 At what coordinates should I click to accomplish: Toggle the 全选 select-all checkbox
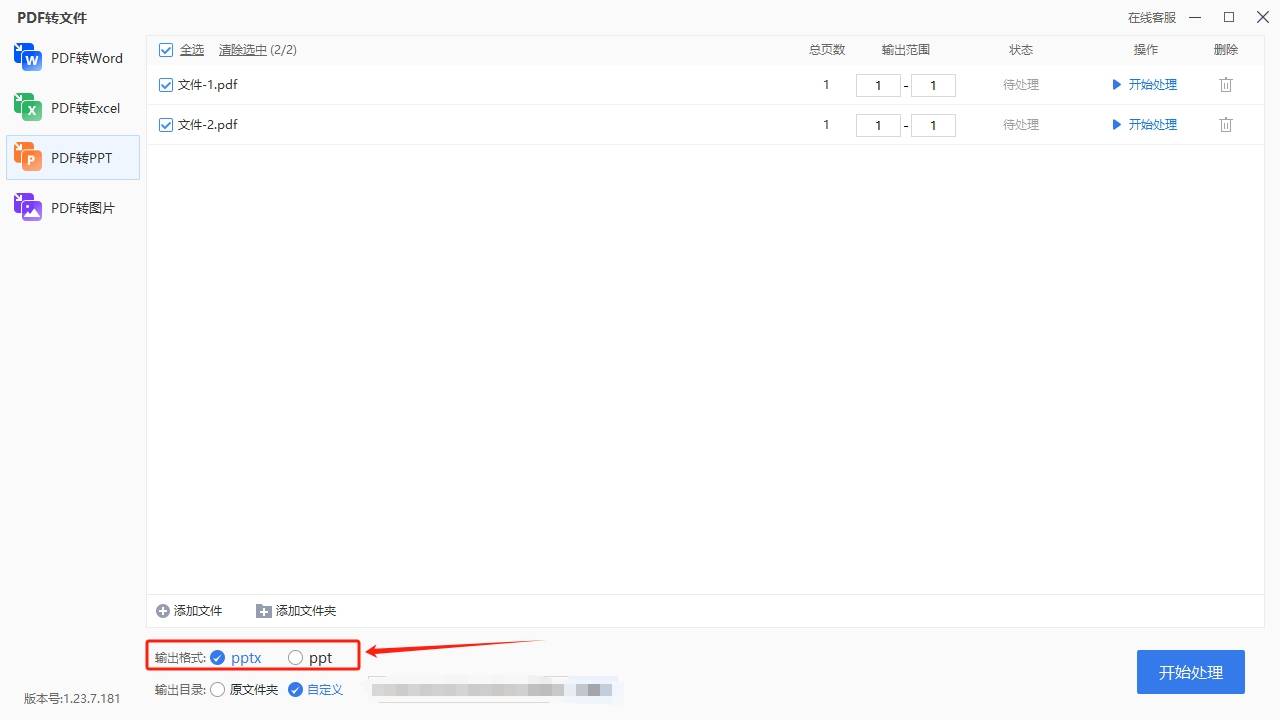(165, 49)
